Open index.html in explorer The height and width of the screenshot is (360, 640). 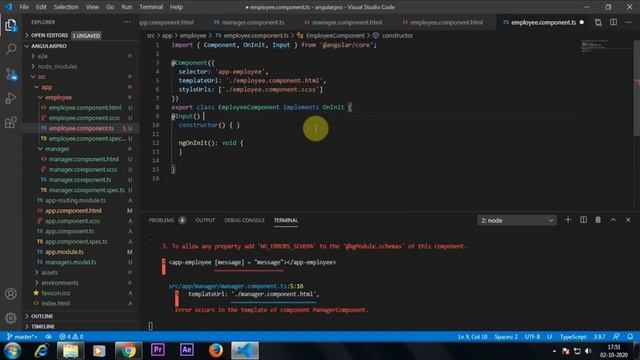tap(56, 303)
